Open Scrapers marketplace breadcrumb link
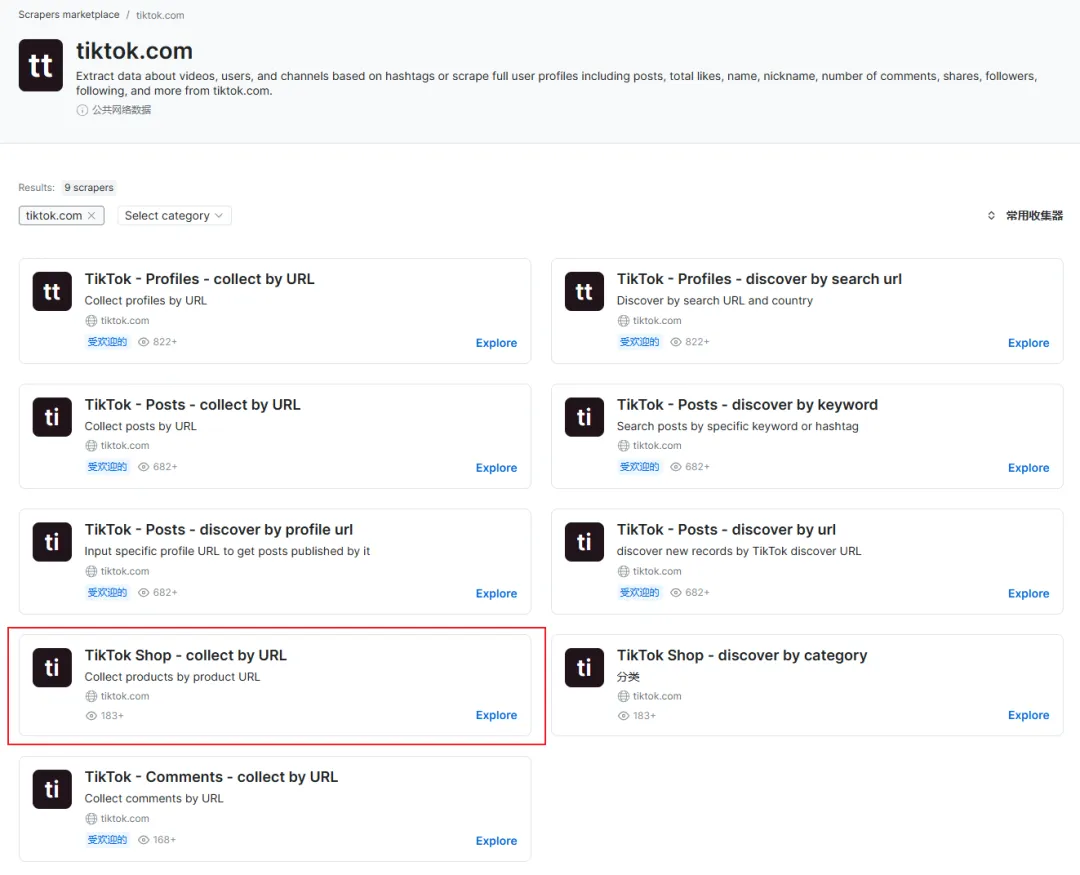This screenshot has width=1080, height=875. (x=69, y=14)
